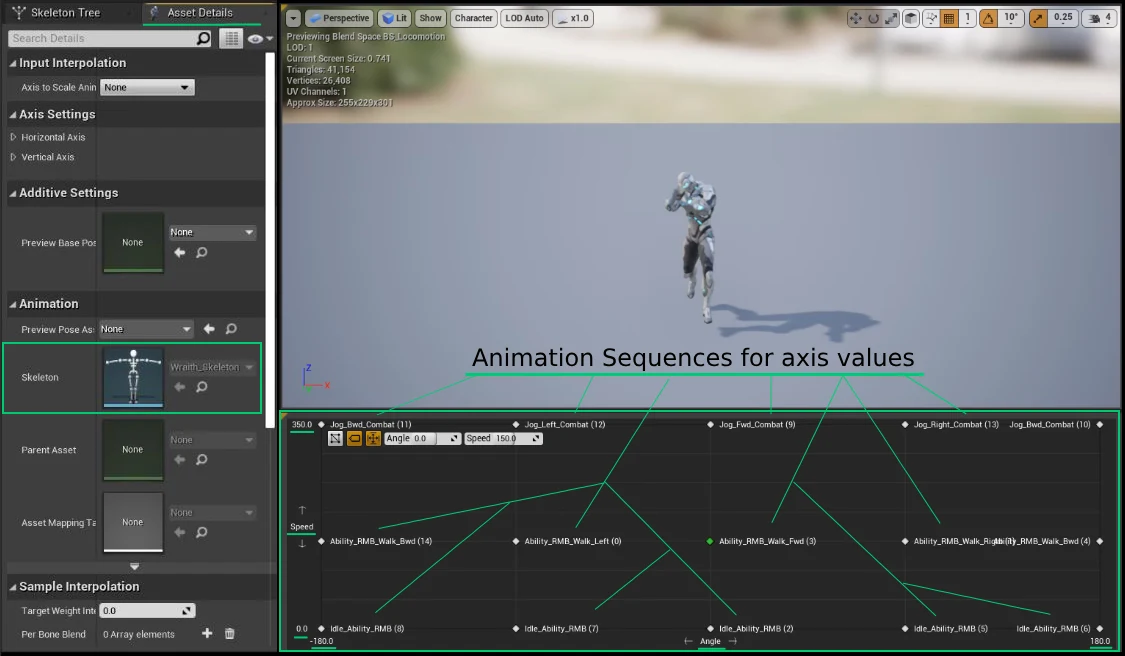Image resolution: width=1125 pixels, height=656 pixels.
Task: Select the translate gizmo tool in viewport
Action: coord(856,18)
